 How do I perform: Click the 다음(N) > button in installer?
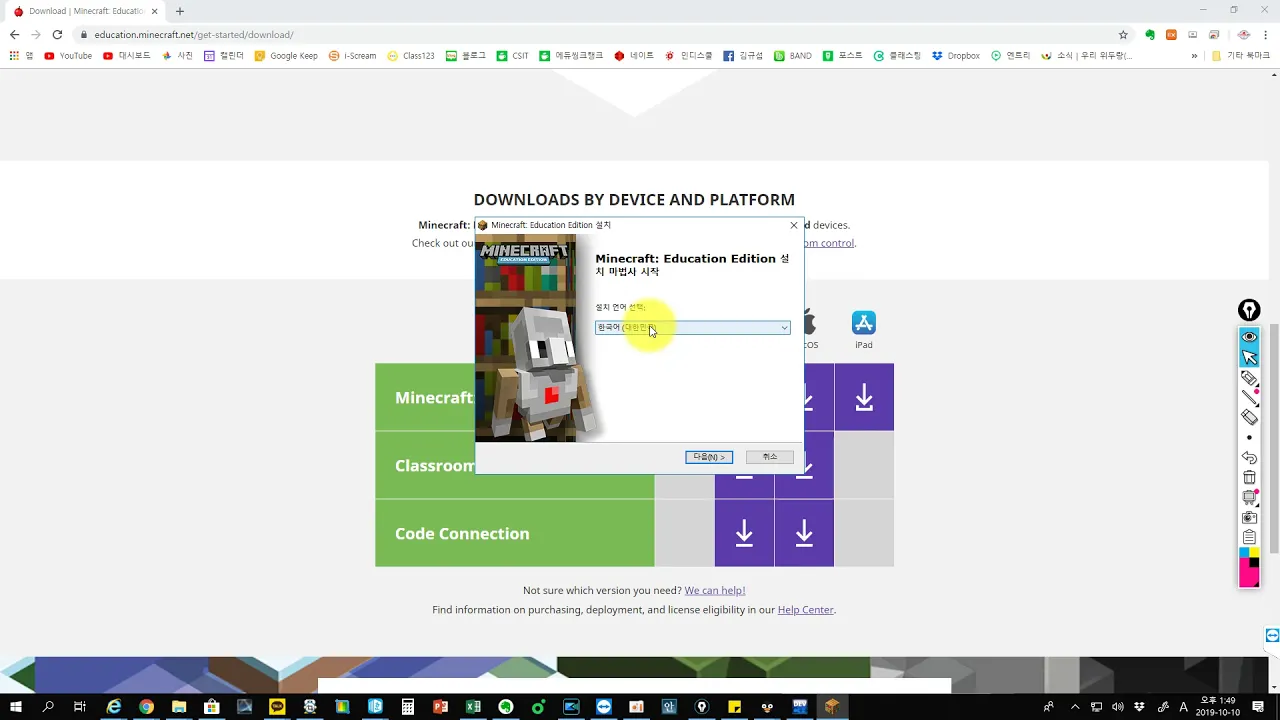click(709, 457)
